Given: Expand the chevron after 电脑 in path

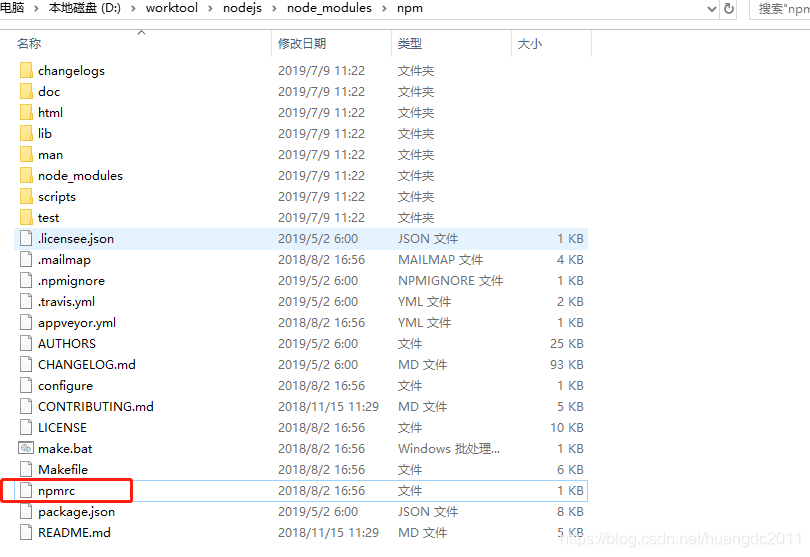Looking at the screenshot, I should (36, 8).
